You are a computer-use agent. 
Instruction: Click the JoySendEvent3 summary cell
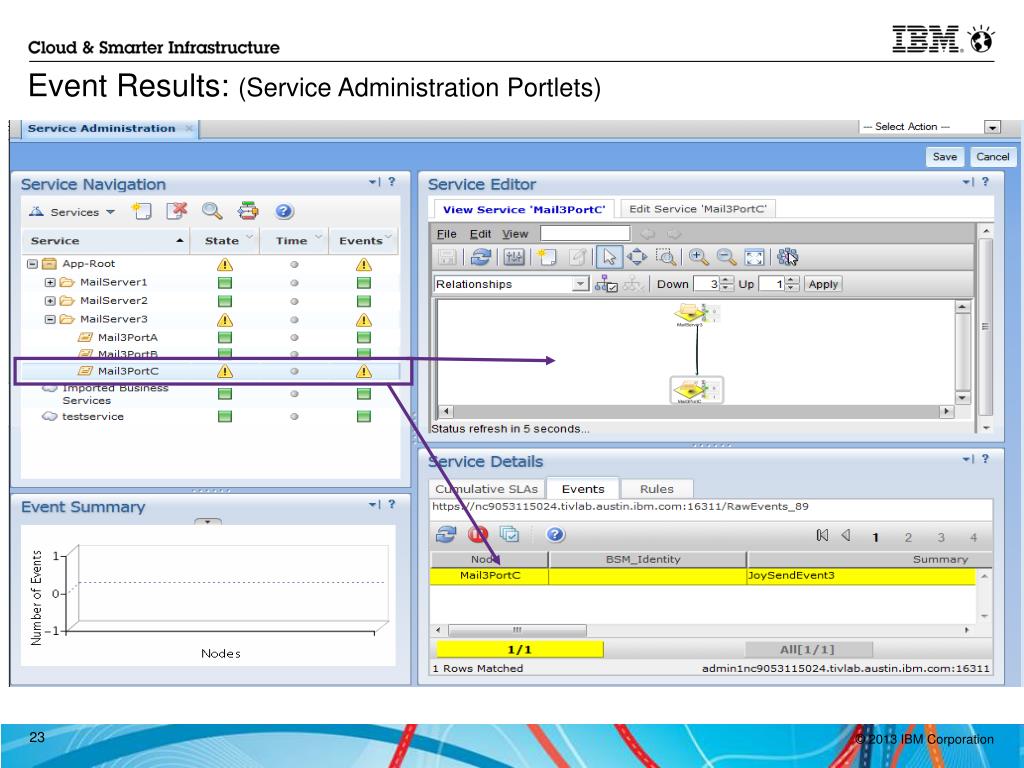coord(861,576)
